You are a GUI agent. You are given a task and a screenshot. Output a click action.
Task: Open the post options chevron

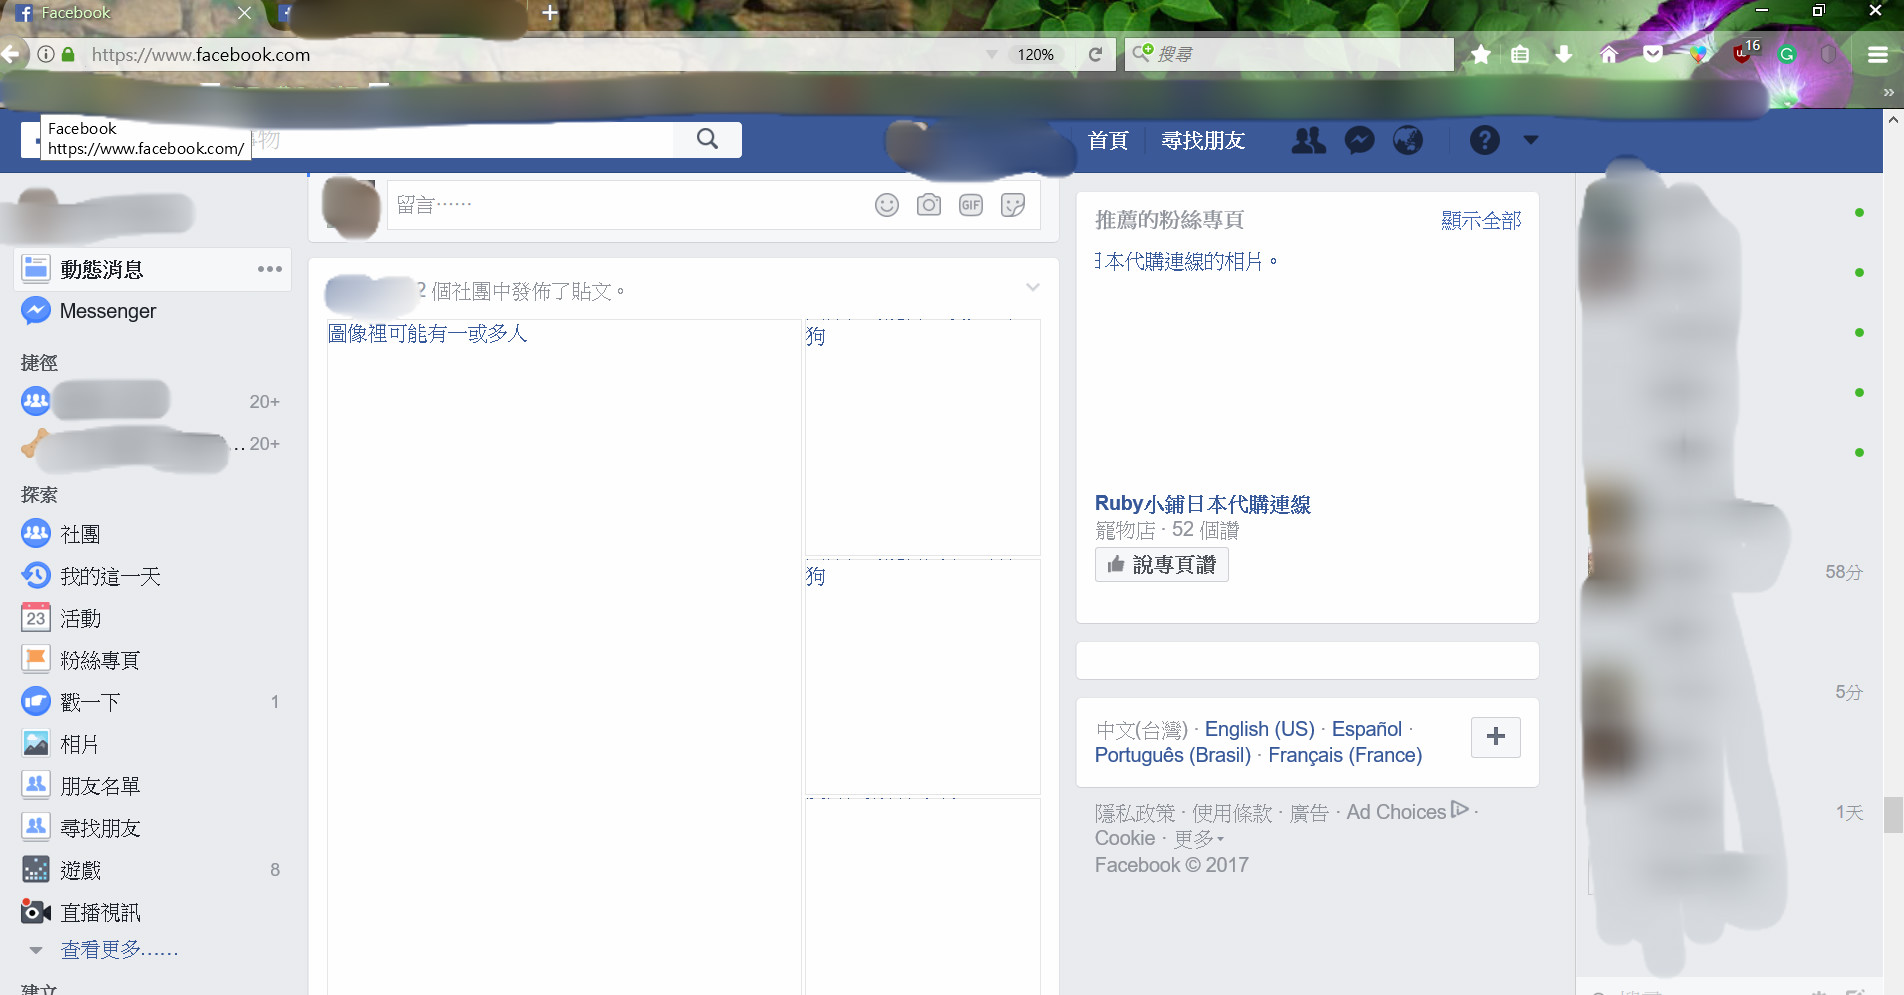pyautogui.click(x=1033, y=288)
